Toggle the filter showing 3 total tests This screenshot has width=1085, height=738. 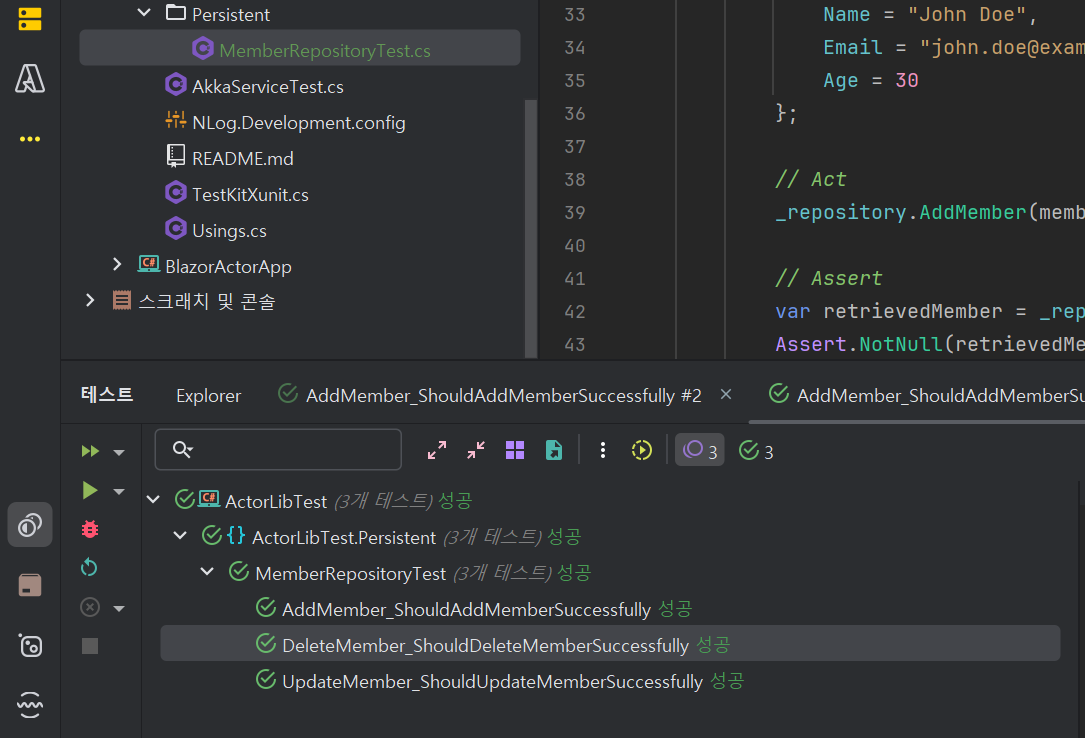click(x=700, y=451)
